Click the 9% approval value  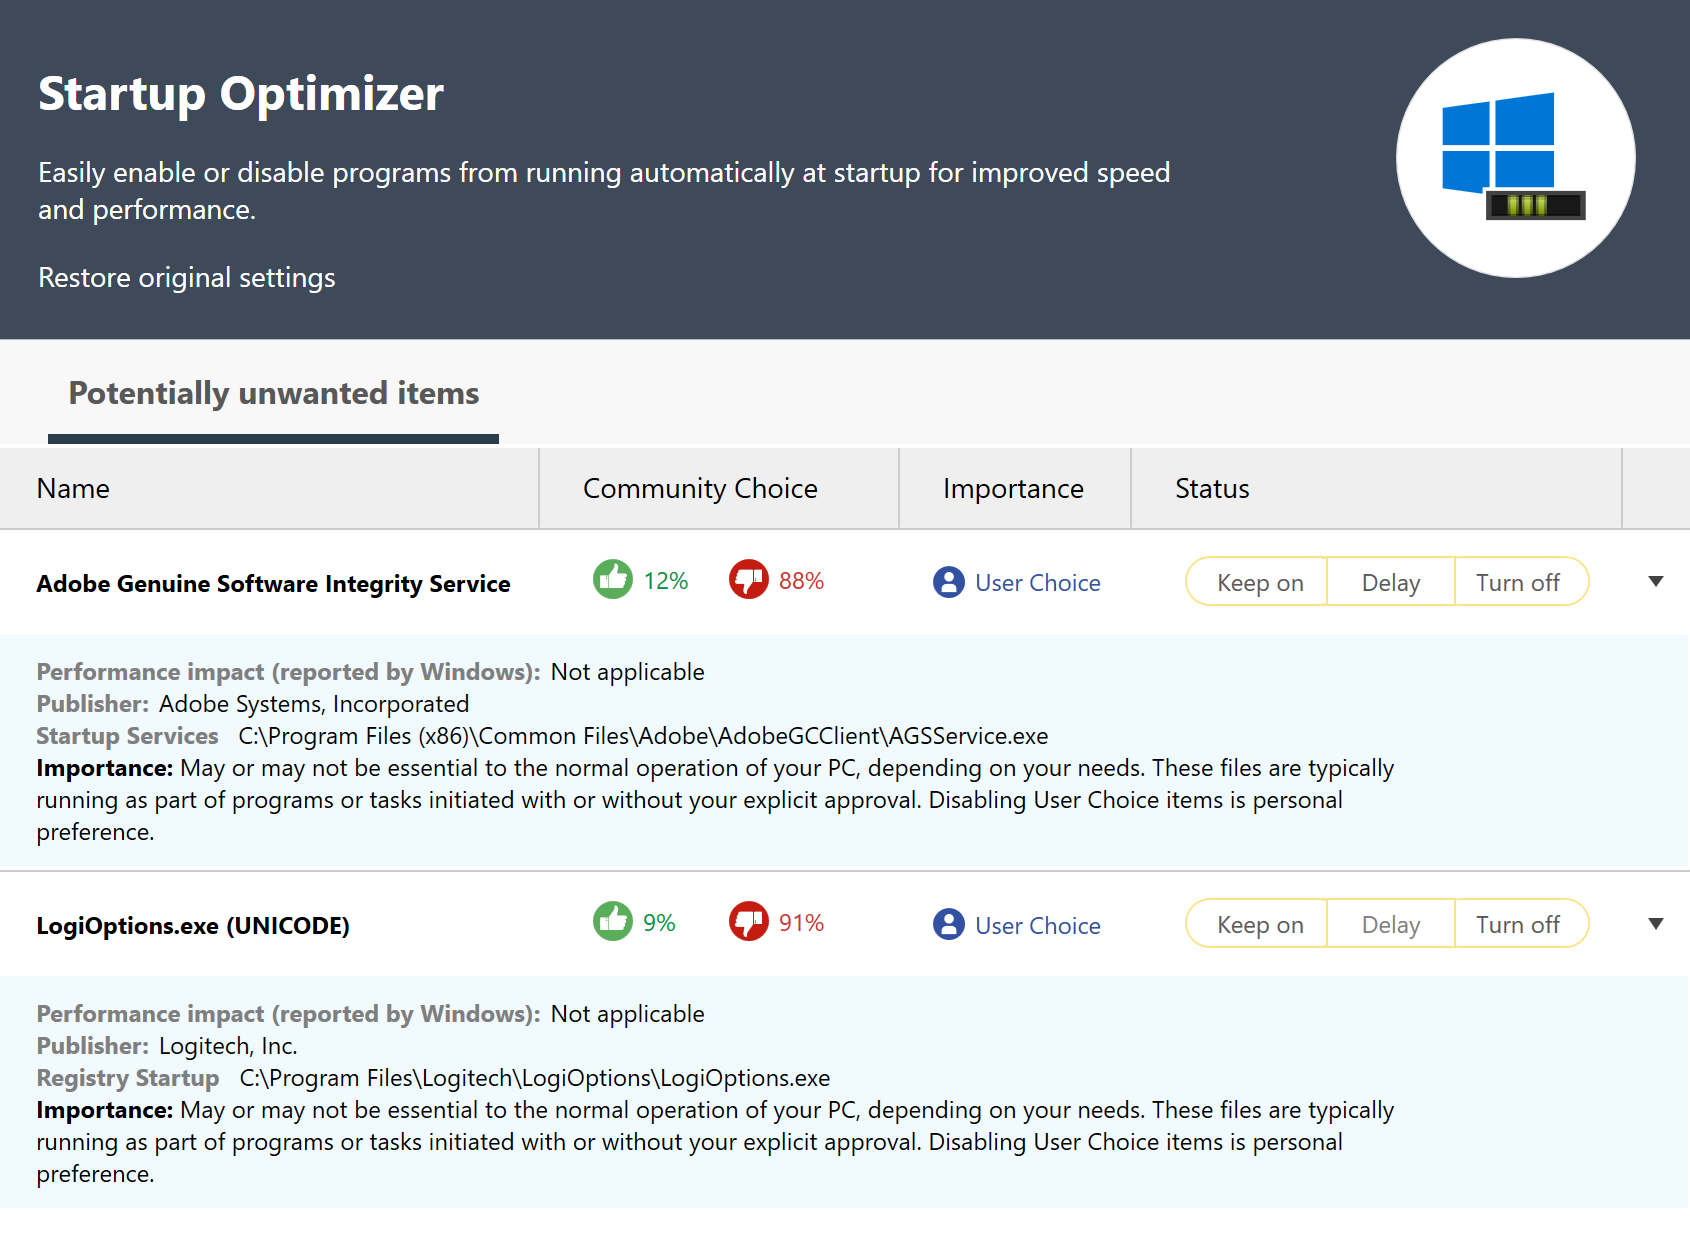(x=659, y=923)
